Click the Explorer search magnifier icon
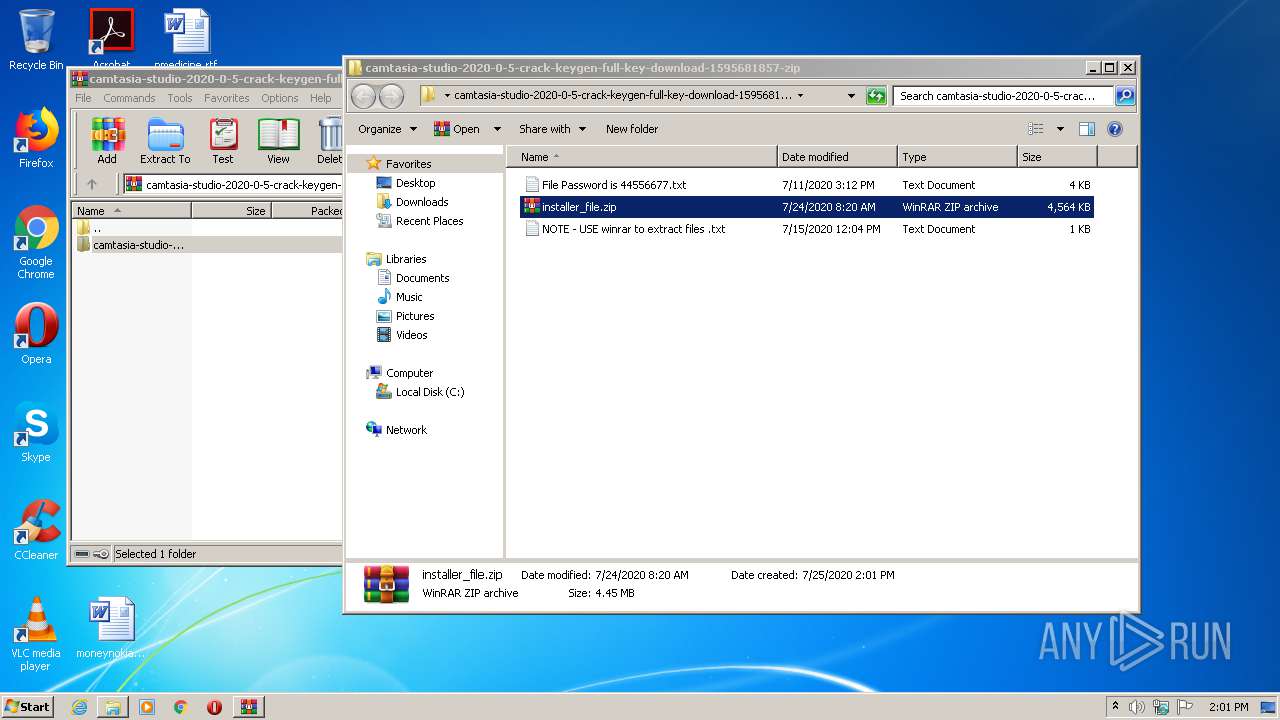This screenshot has width=1280, height=720. pos(1125,96)
